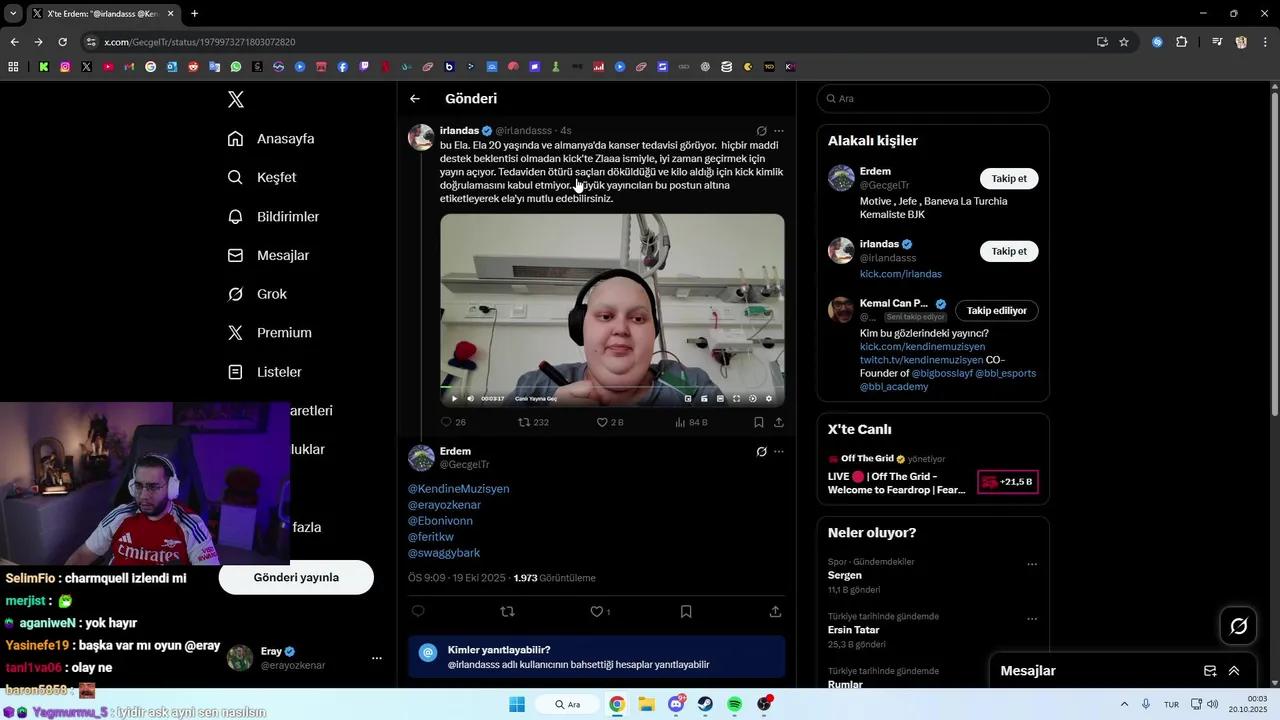Bookmark this page with star icon

(1124, 42)
